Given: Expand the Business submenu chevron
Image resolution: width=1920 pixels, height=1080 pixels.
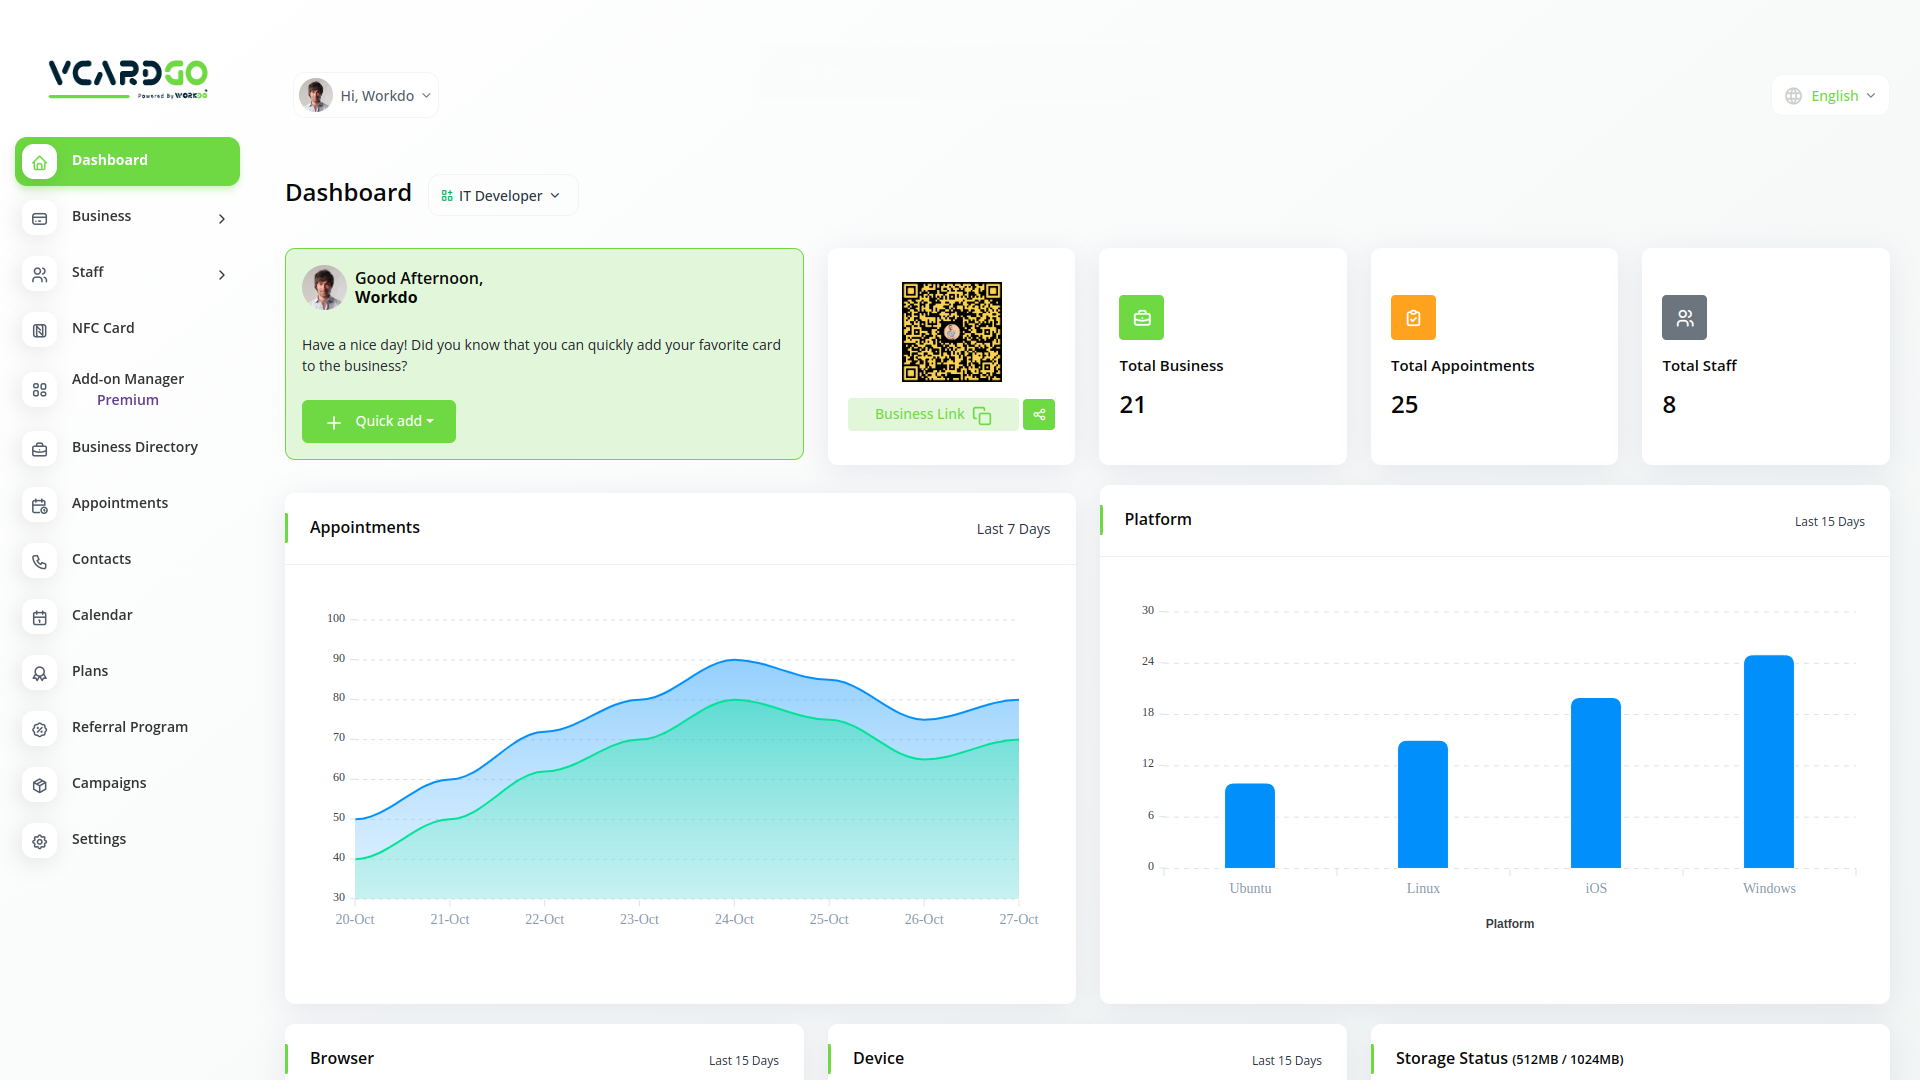Looking at the screenshot, I should coord(222,219).
